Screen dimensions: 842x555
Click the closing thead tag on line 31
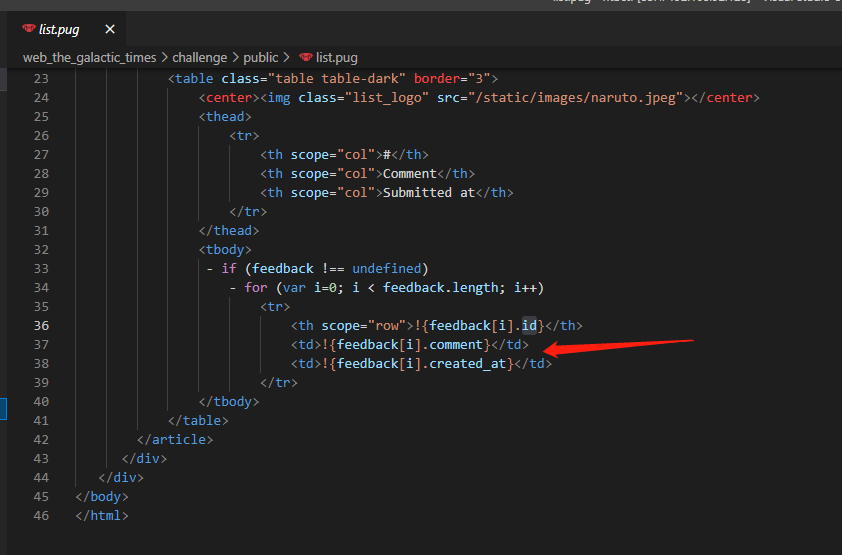pyautogui.click(x=229, y=231)
